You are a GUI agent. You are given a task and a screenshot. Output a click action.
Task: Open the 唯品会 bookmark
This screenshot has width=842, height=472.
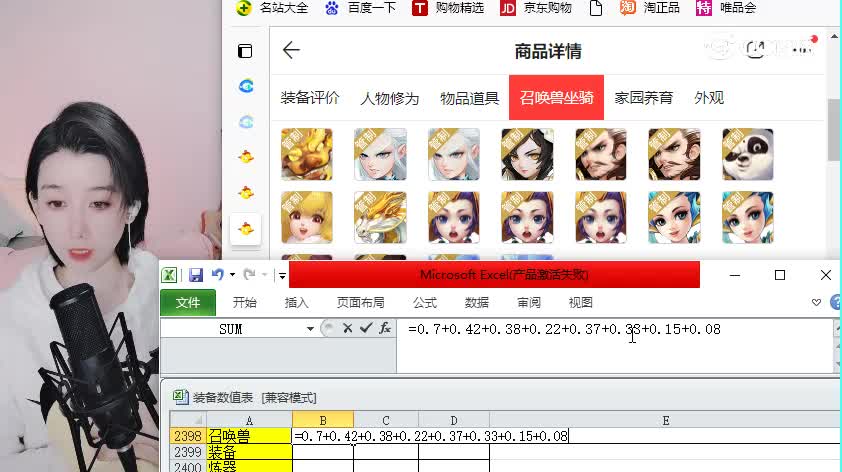click(x=726, y=8)
